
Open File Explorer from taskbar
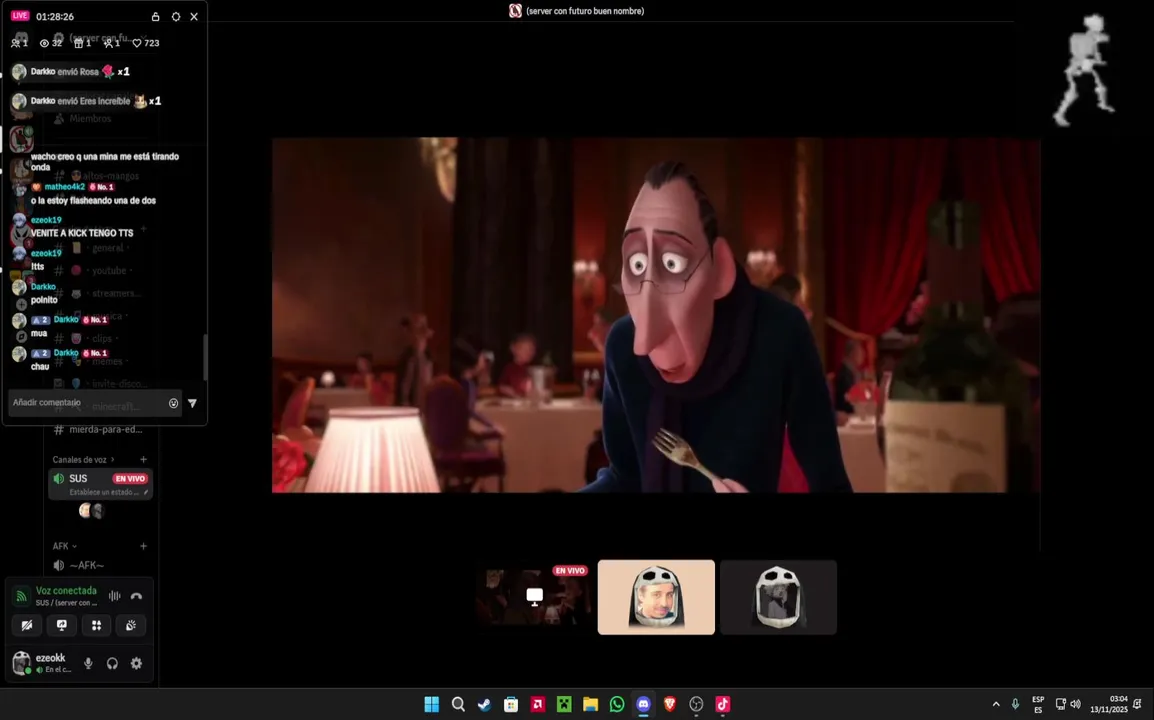tap(590, 705)
